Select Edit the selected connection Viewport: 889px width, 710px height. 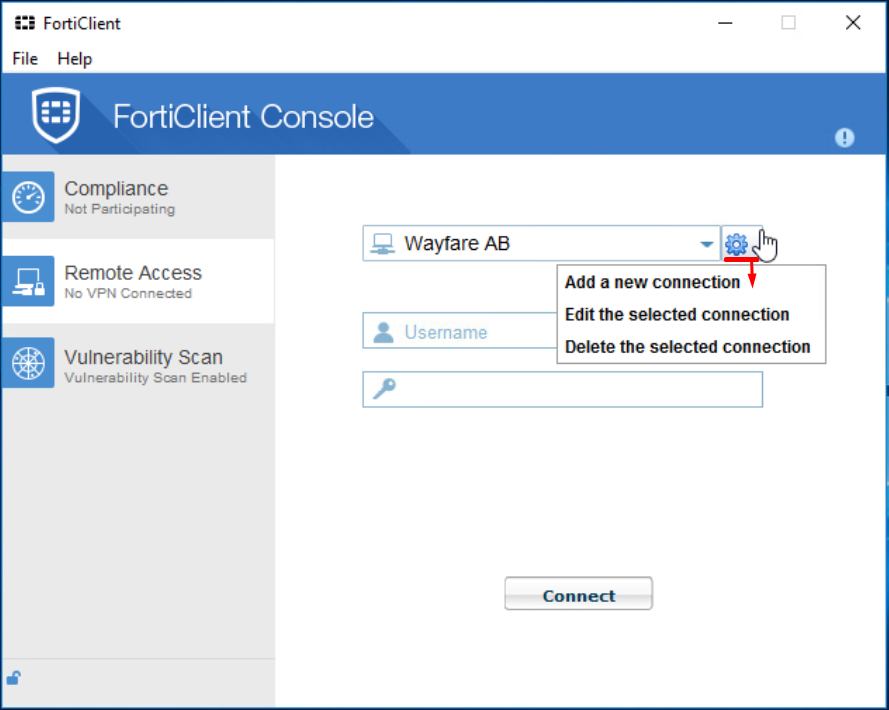[x=677, y=314]
